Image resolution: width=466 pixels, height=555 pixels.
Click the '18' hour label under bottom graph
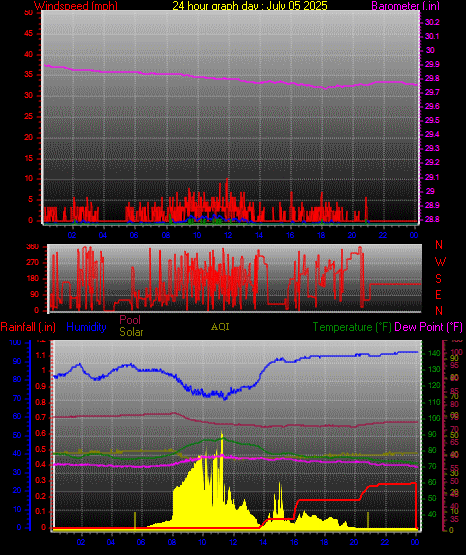point(324,542)
